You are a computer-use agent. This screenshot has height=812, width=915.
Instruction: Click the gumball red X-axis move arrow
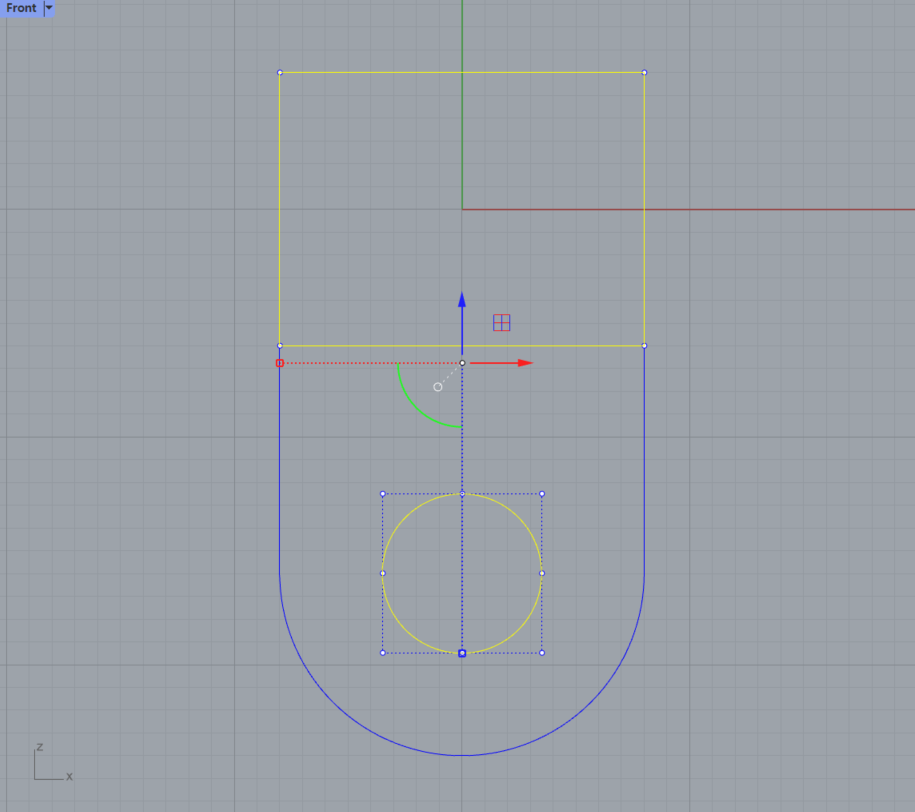pyautogui.click(x=501, y=363)
